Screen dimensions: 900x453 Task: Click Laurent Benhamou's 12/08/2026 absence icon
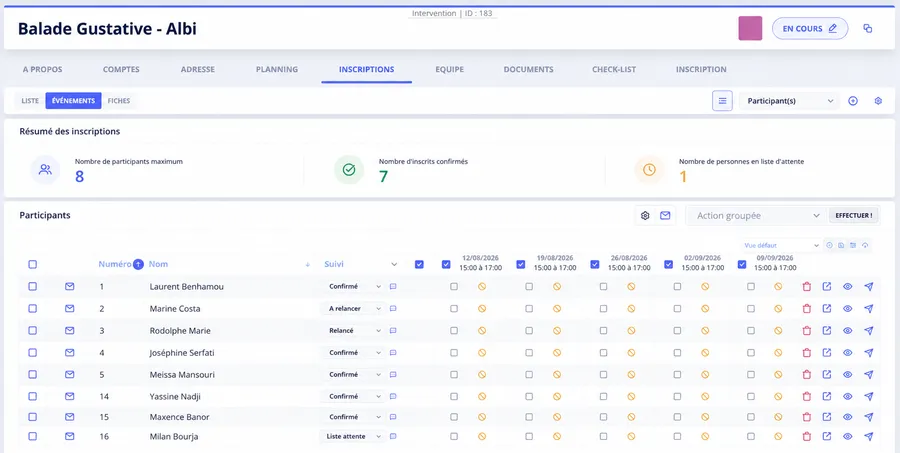pyautogui.click(x=482, y=286)
